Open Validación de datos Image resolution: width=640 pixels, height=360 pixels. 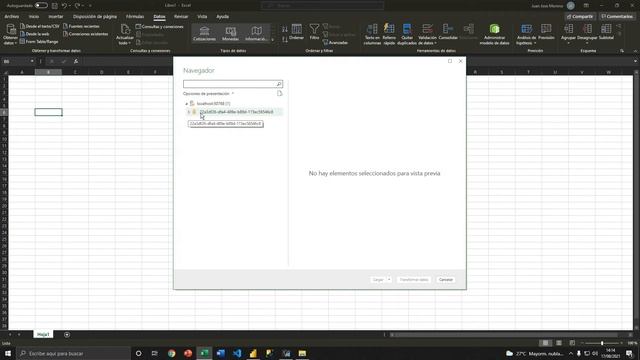click(427, 34)
